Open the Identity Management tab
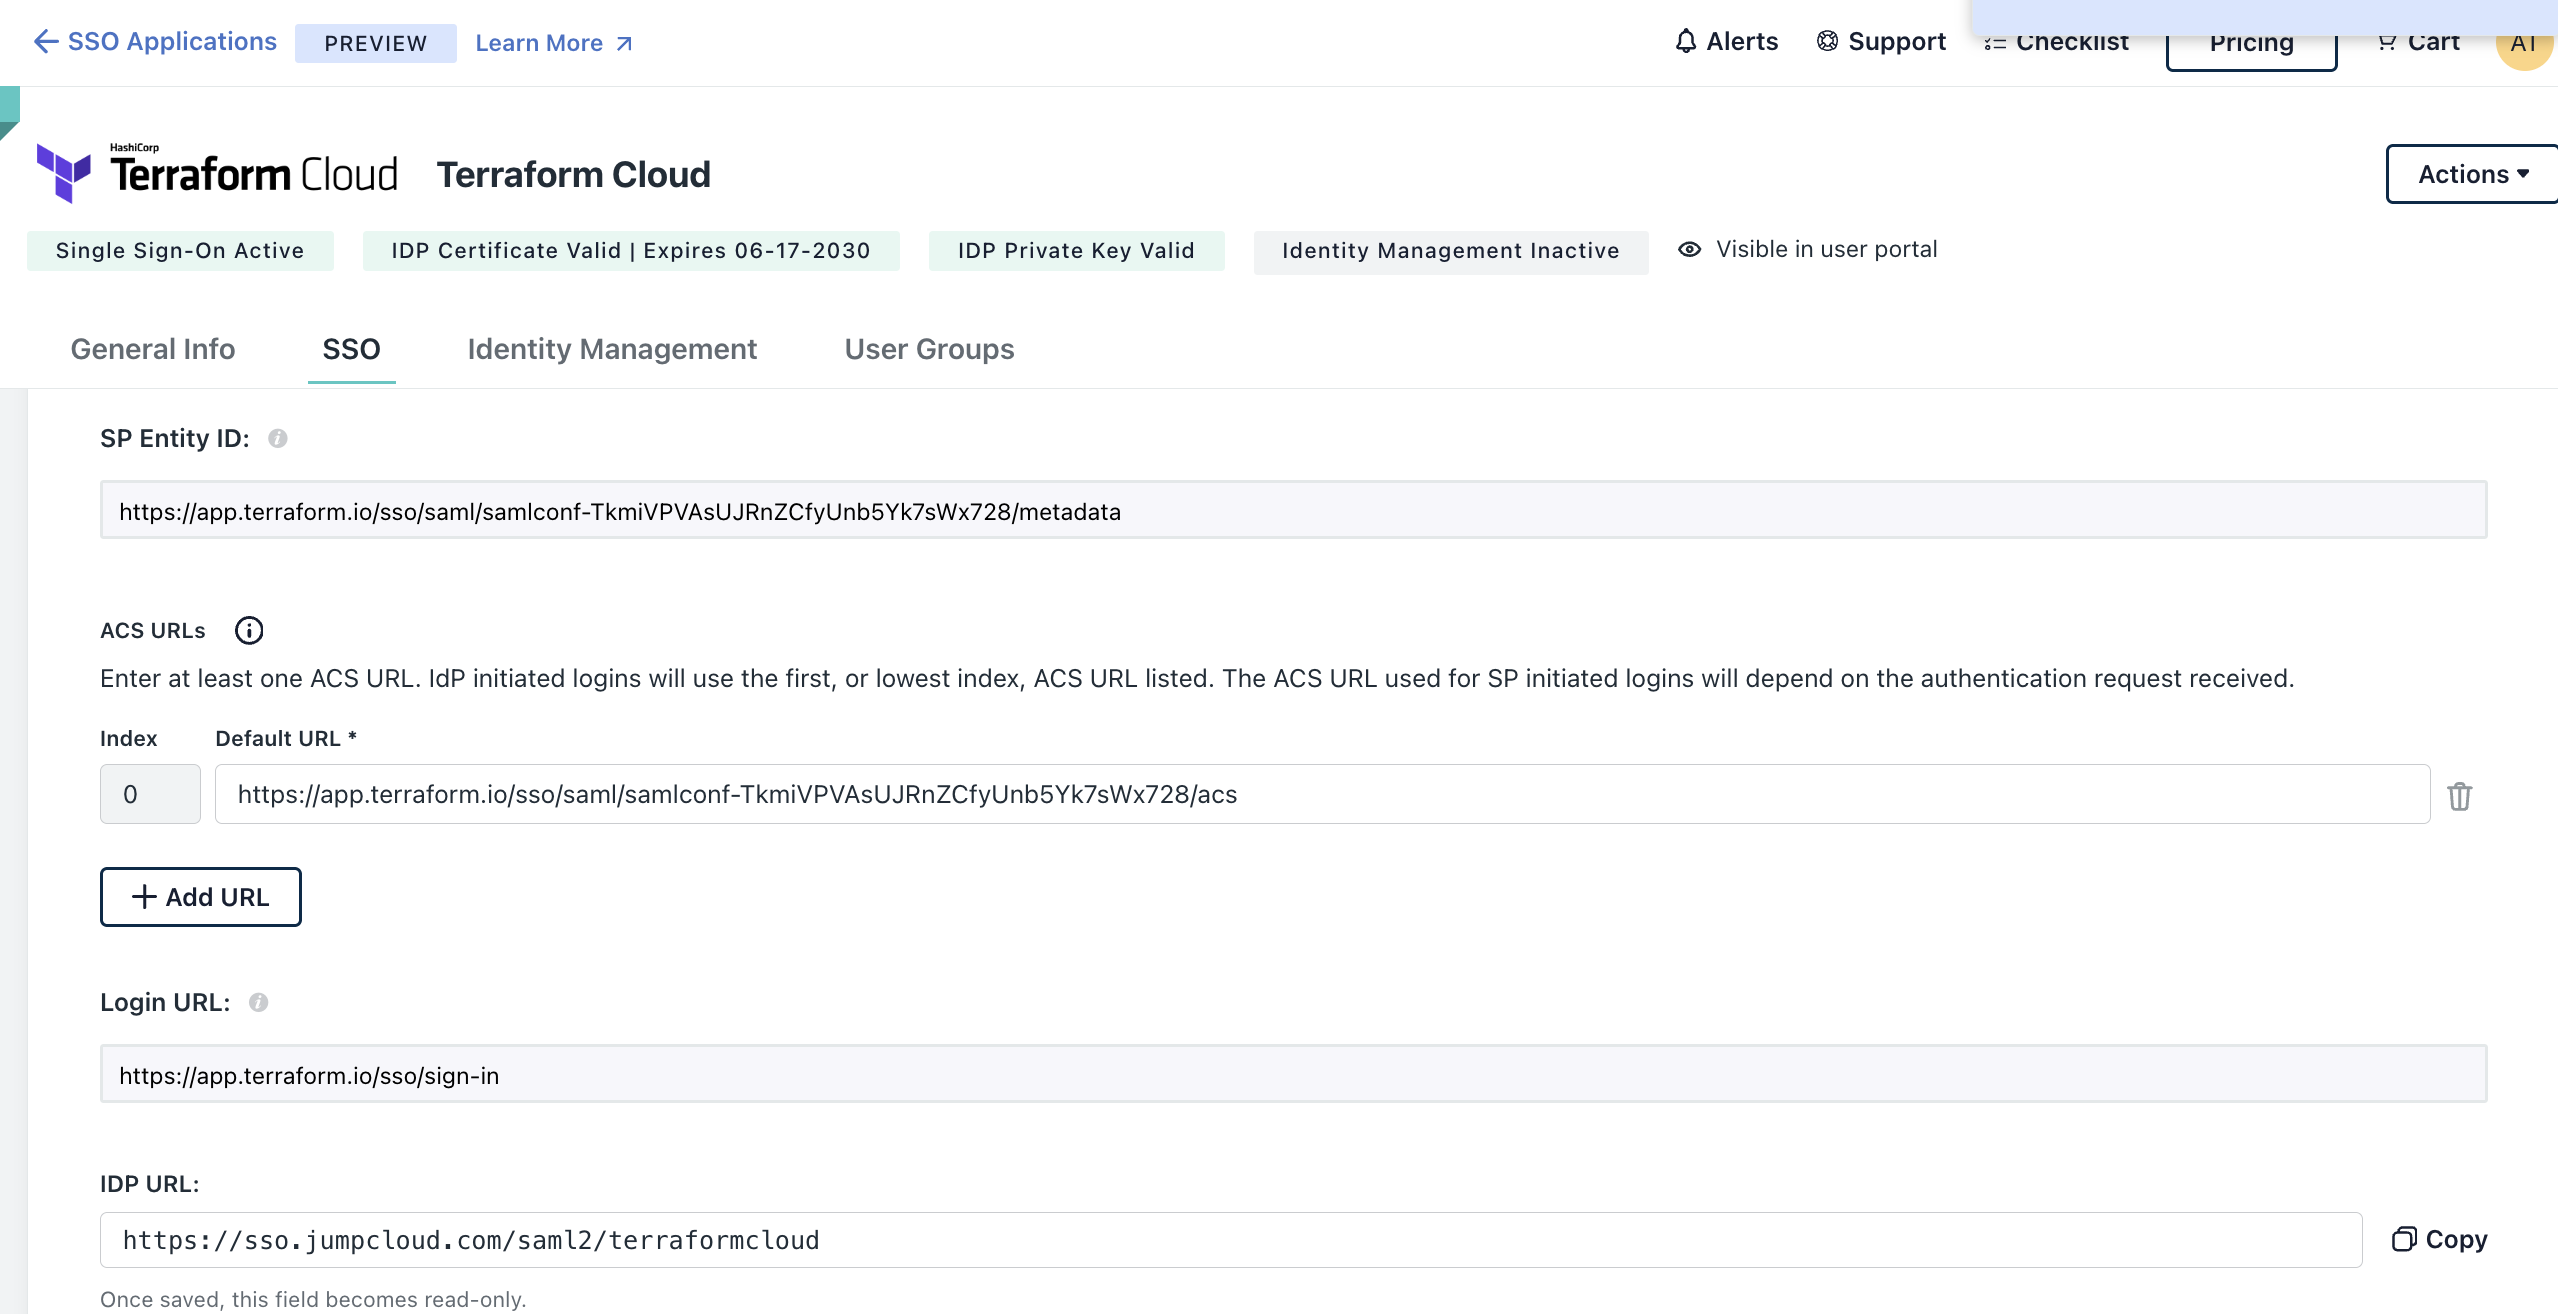2558x1314 pixels. 612,349
